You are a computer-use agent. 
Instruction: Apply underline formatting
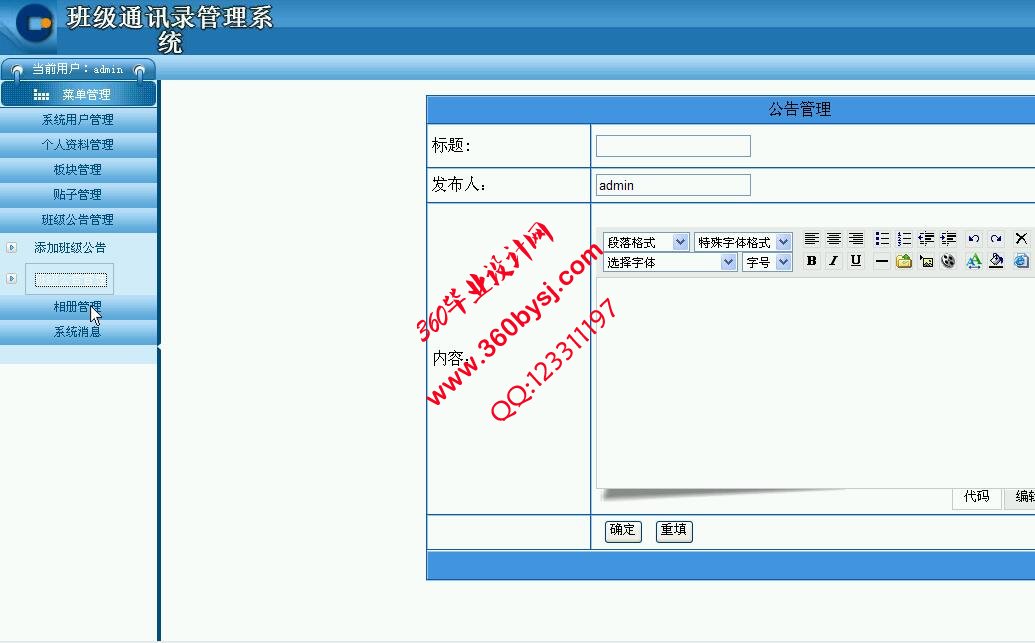pos(855,261)
